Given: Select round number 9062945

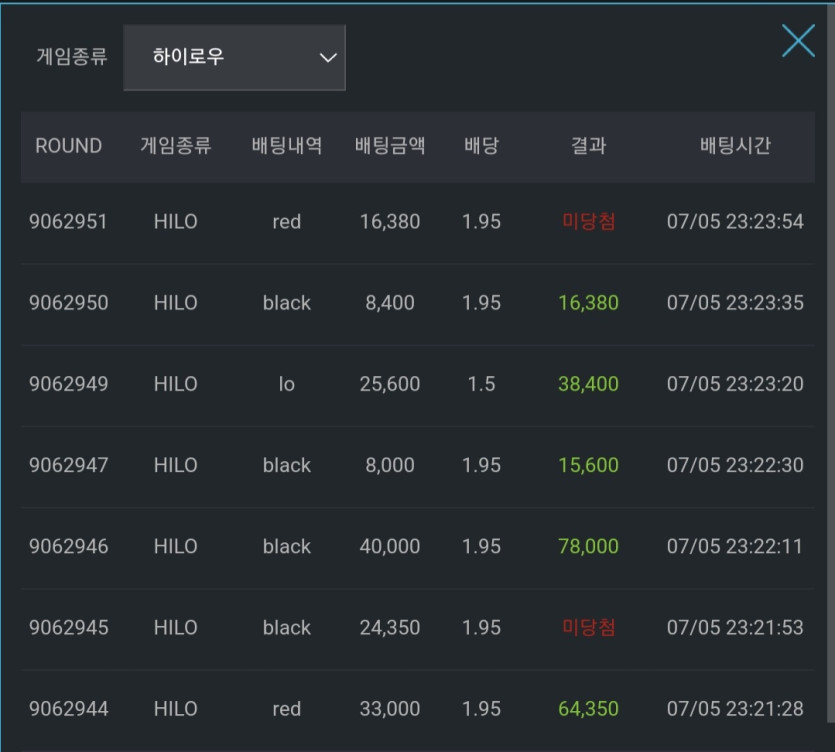Looking at the screenshot, I should pos(68,627).
